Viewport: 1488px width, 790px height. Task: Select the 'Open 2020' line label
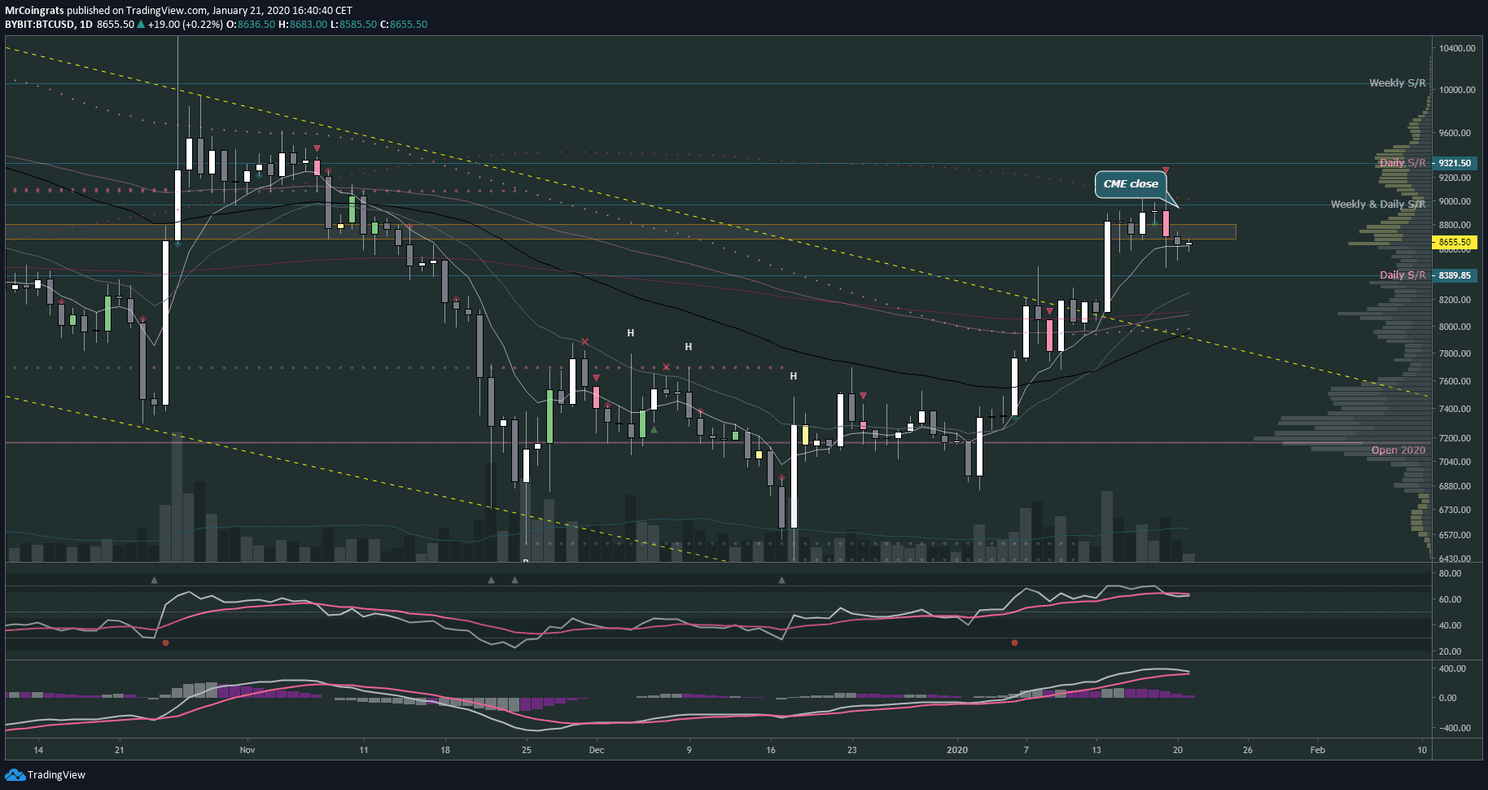tap(1398, 450)
